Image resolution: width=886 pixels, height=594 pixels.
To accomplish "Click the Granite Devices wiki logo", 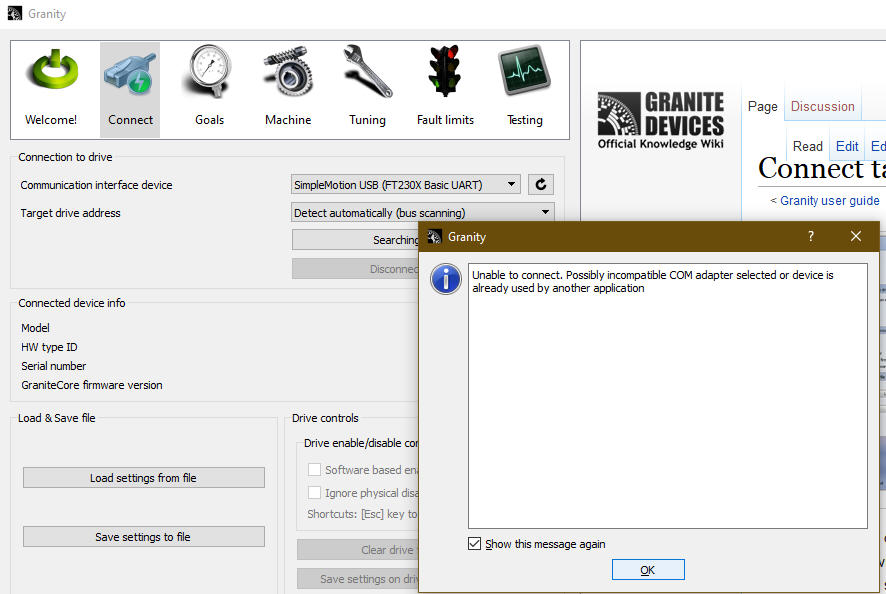I will pos(661,120).
